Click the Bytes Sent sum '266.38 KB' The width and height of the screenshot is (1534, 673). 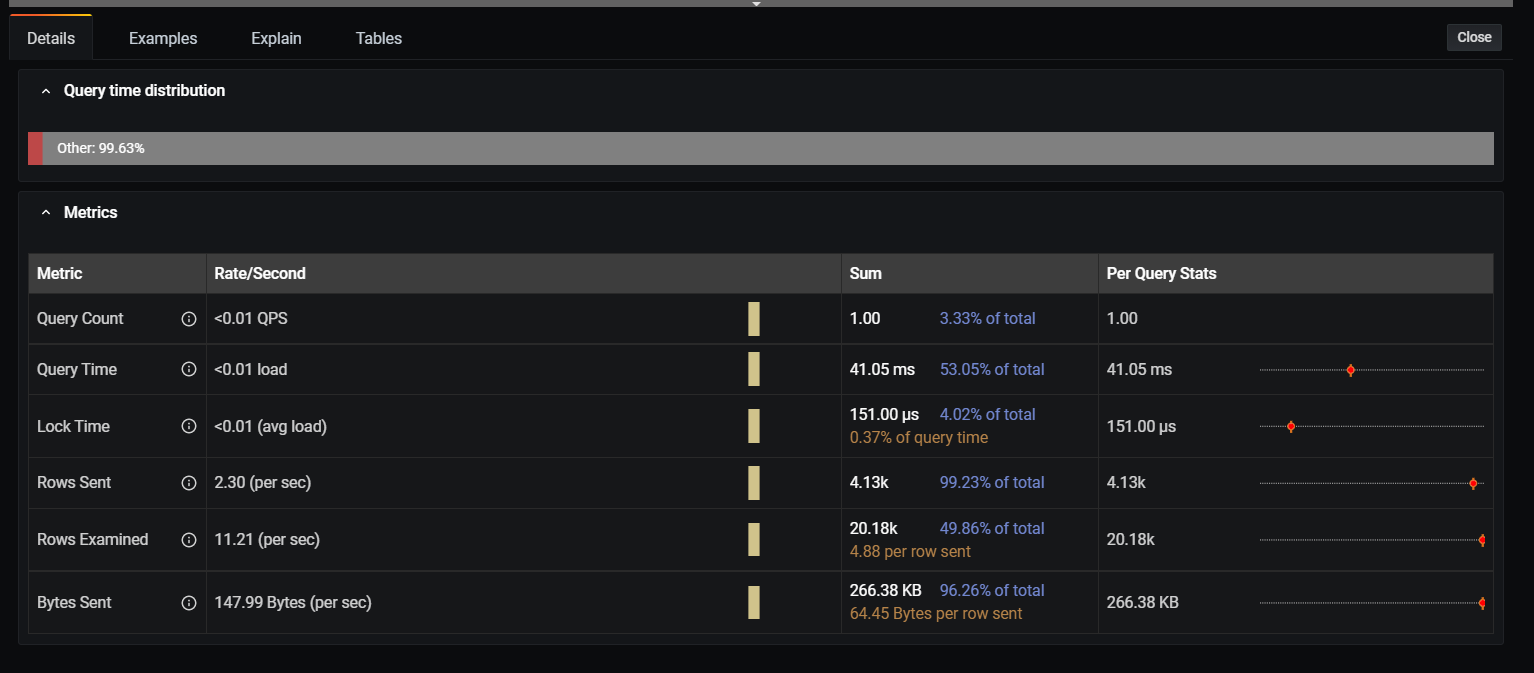(x=885, y=590)
